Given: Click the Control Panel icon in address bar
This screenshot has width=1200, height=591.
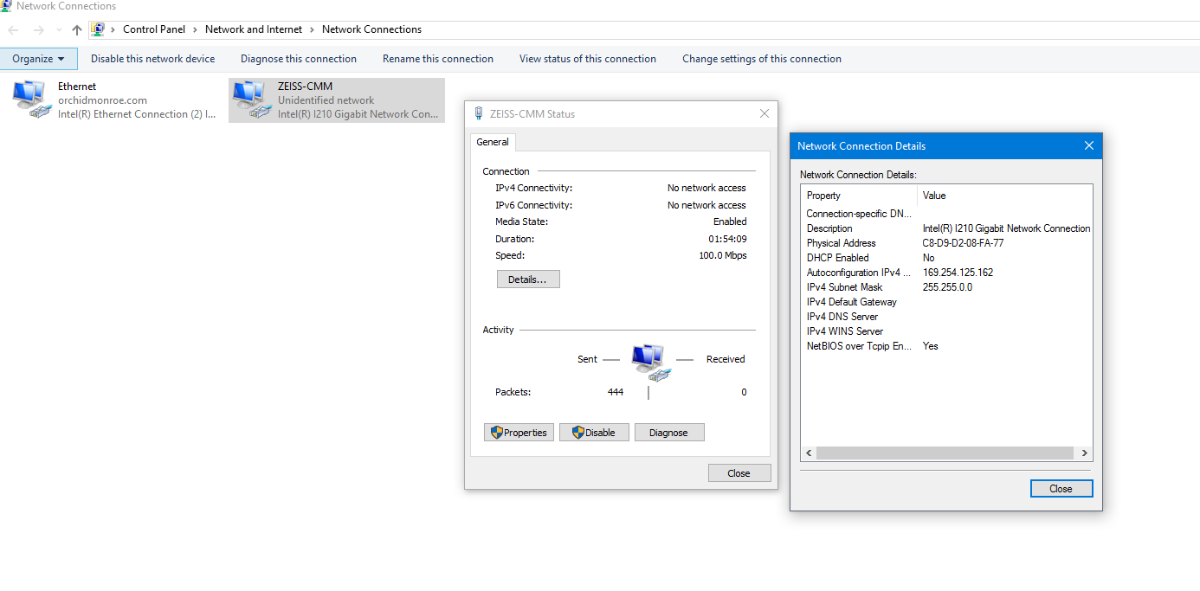Looking at the screenshot, I should (98, 30).
